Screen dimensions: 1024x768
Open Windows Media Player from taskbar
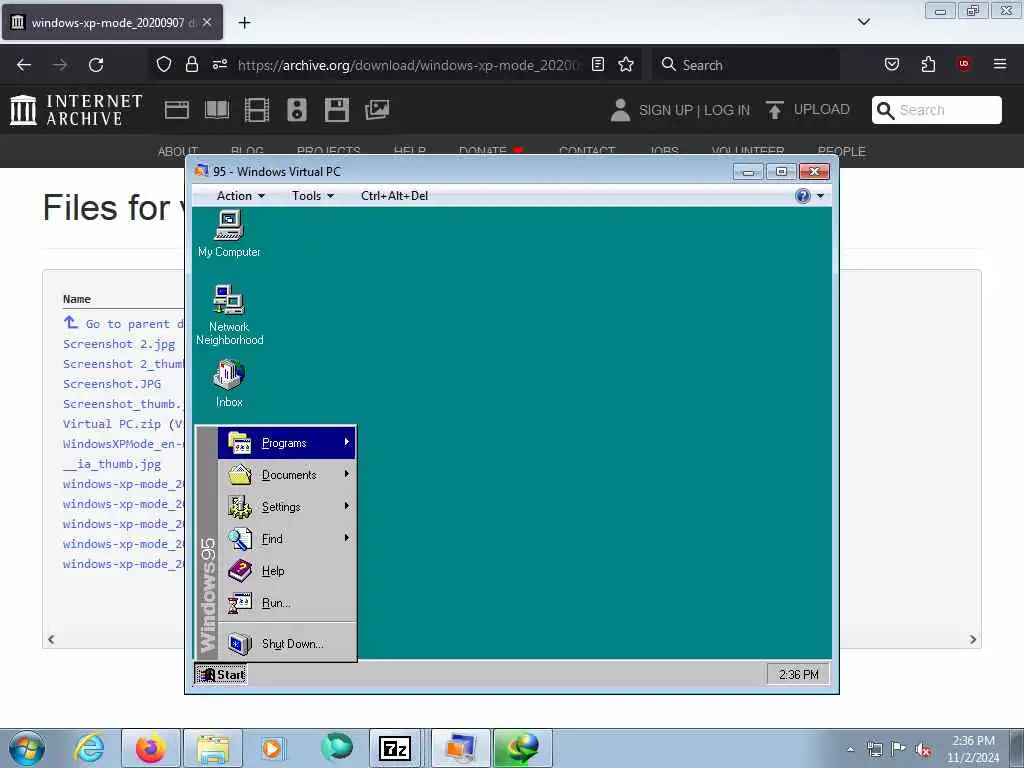tap(272, 748)
